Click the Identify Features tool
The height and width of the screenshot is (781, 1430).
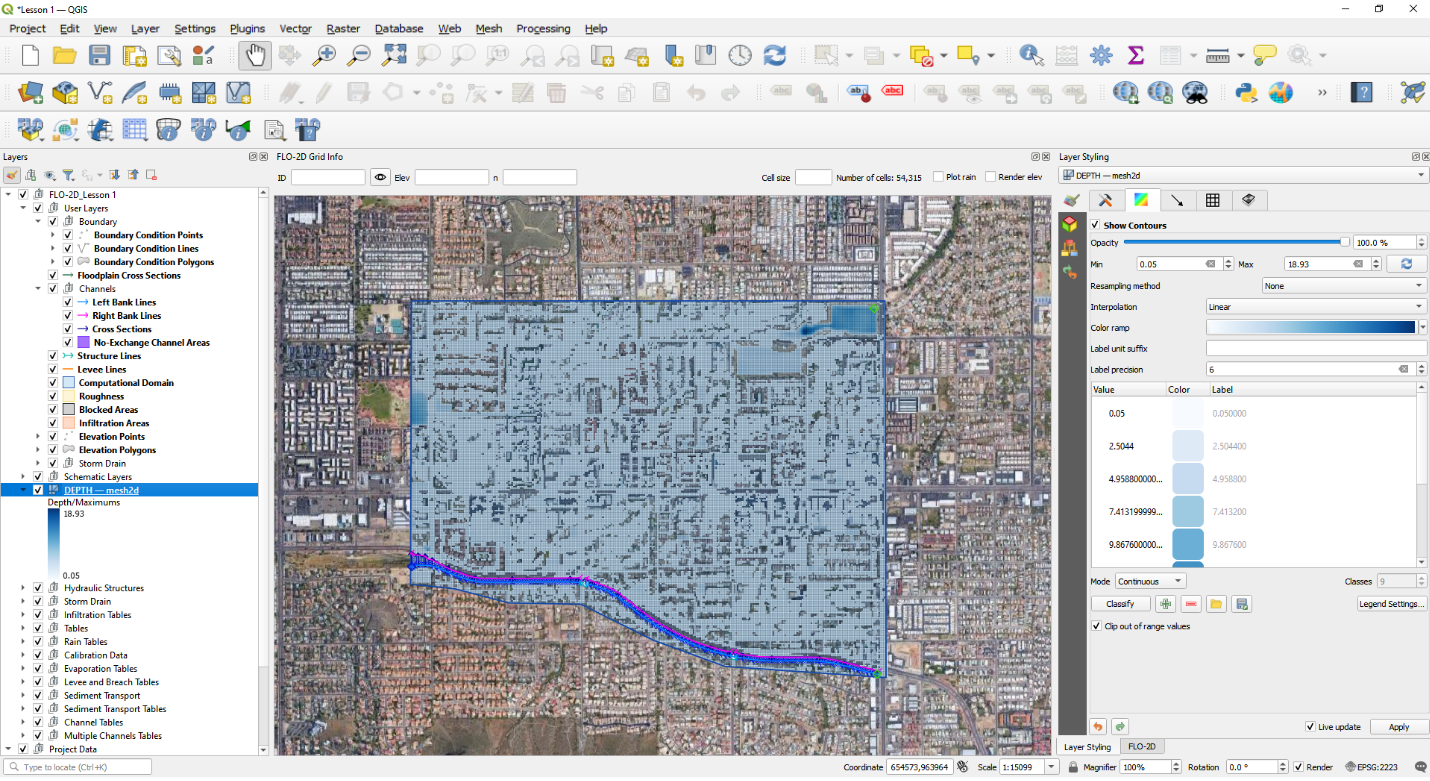tap(1031, 55)
